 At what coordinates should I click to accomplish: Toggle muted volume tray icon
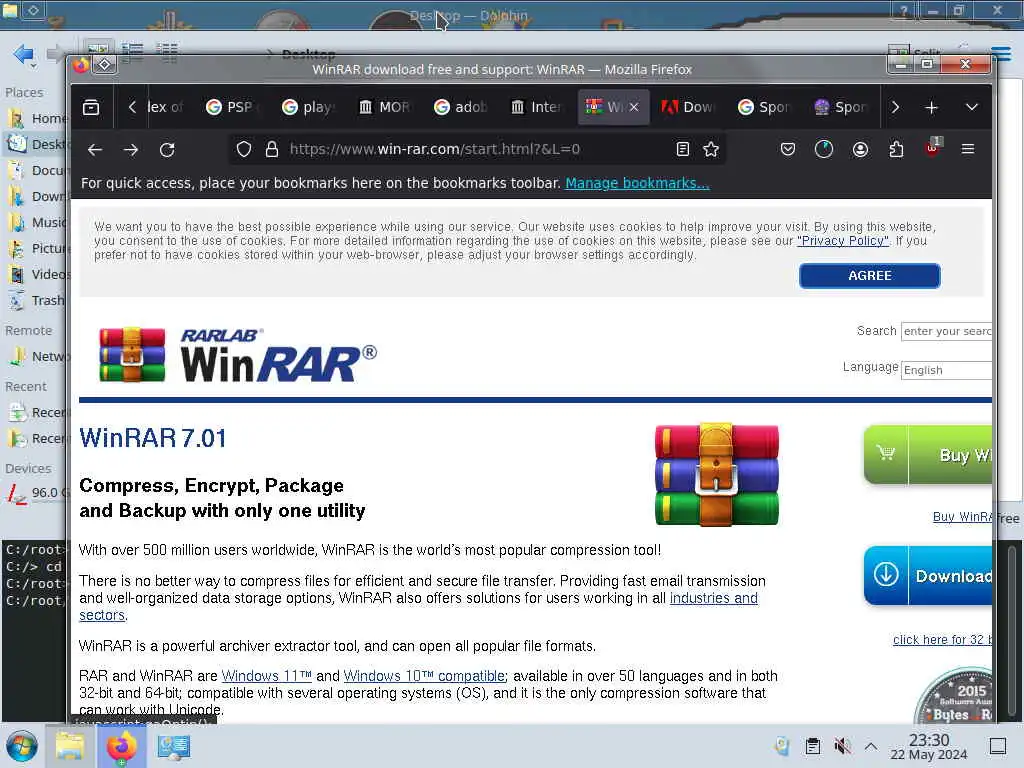pyautogui.click(x=842, y=746)
